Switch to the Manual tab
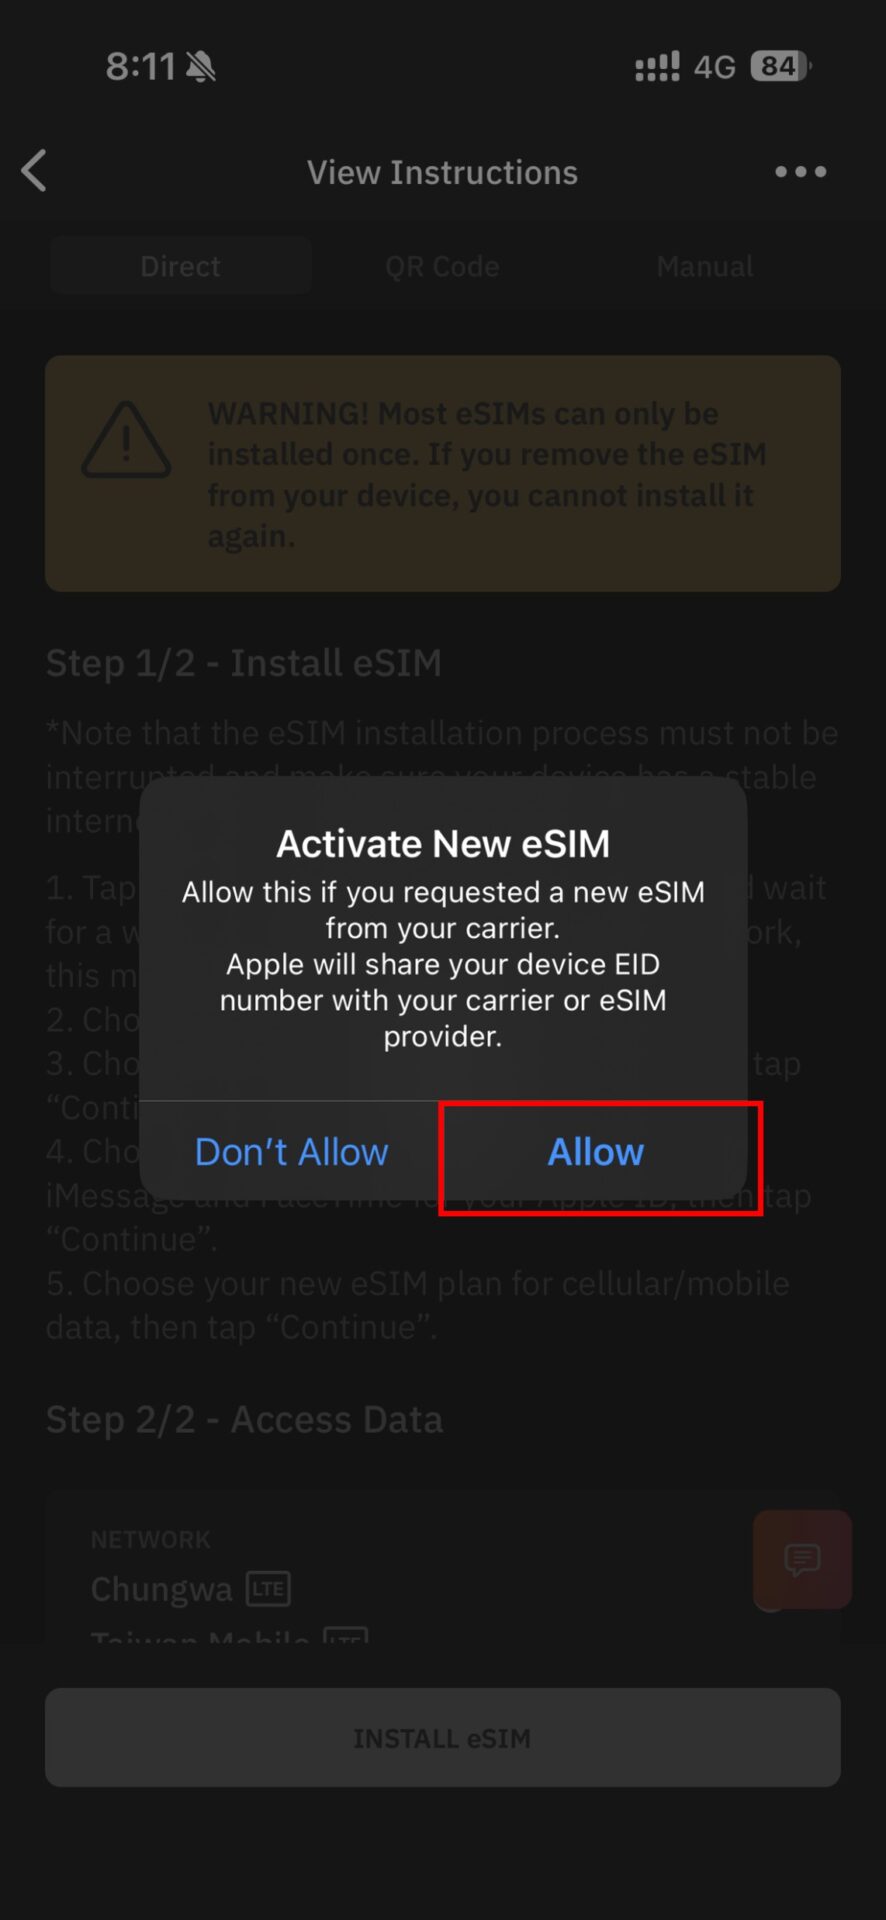 point(705,266)
